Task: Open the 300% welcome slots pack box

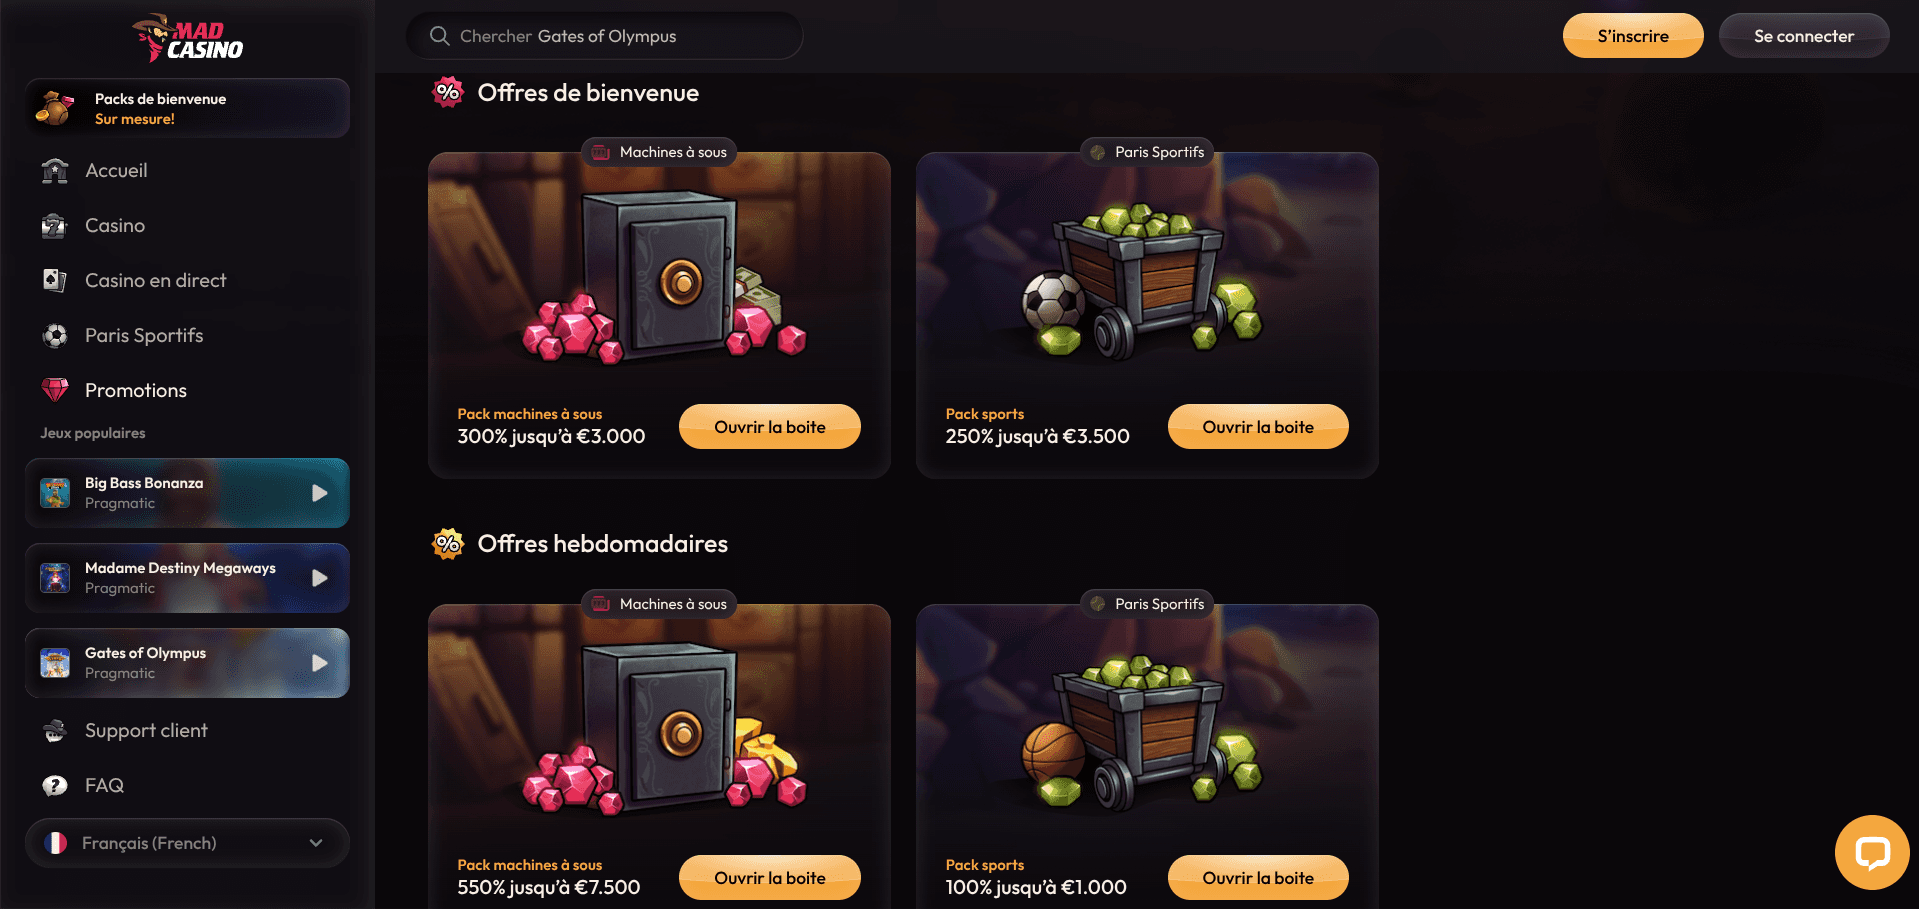Action: tap(770, 427)
